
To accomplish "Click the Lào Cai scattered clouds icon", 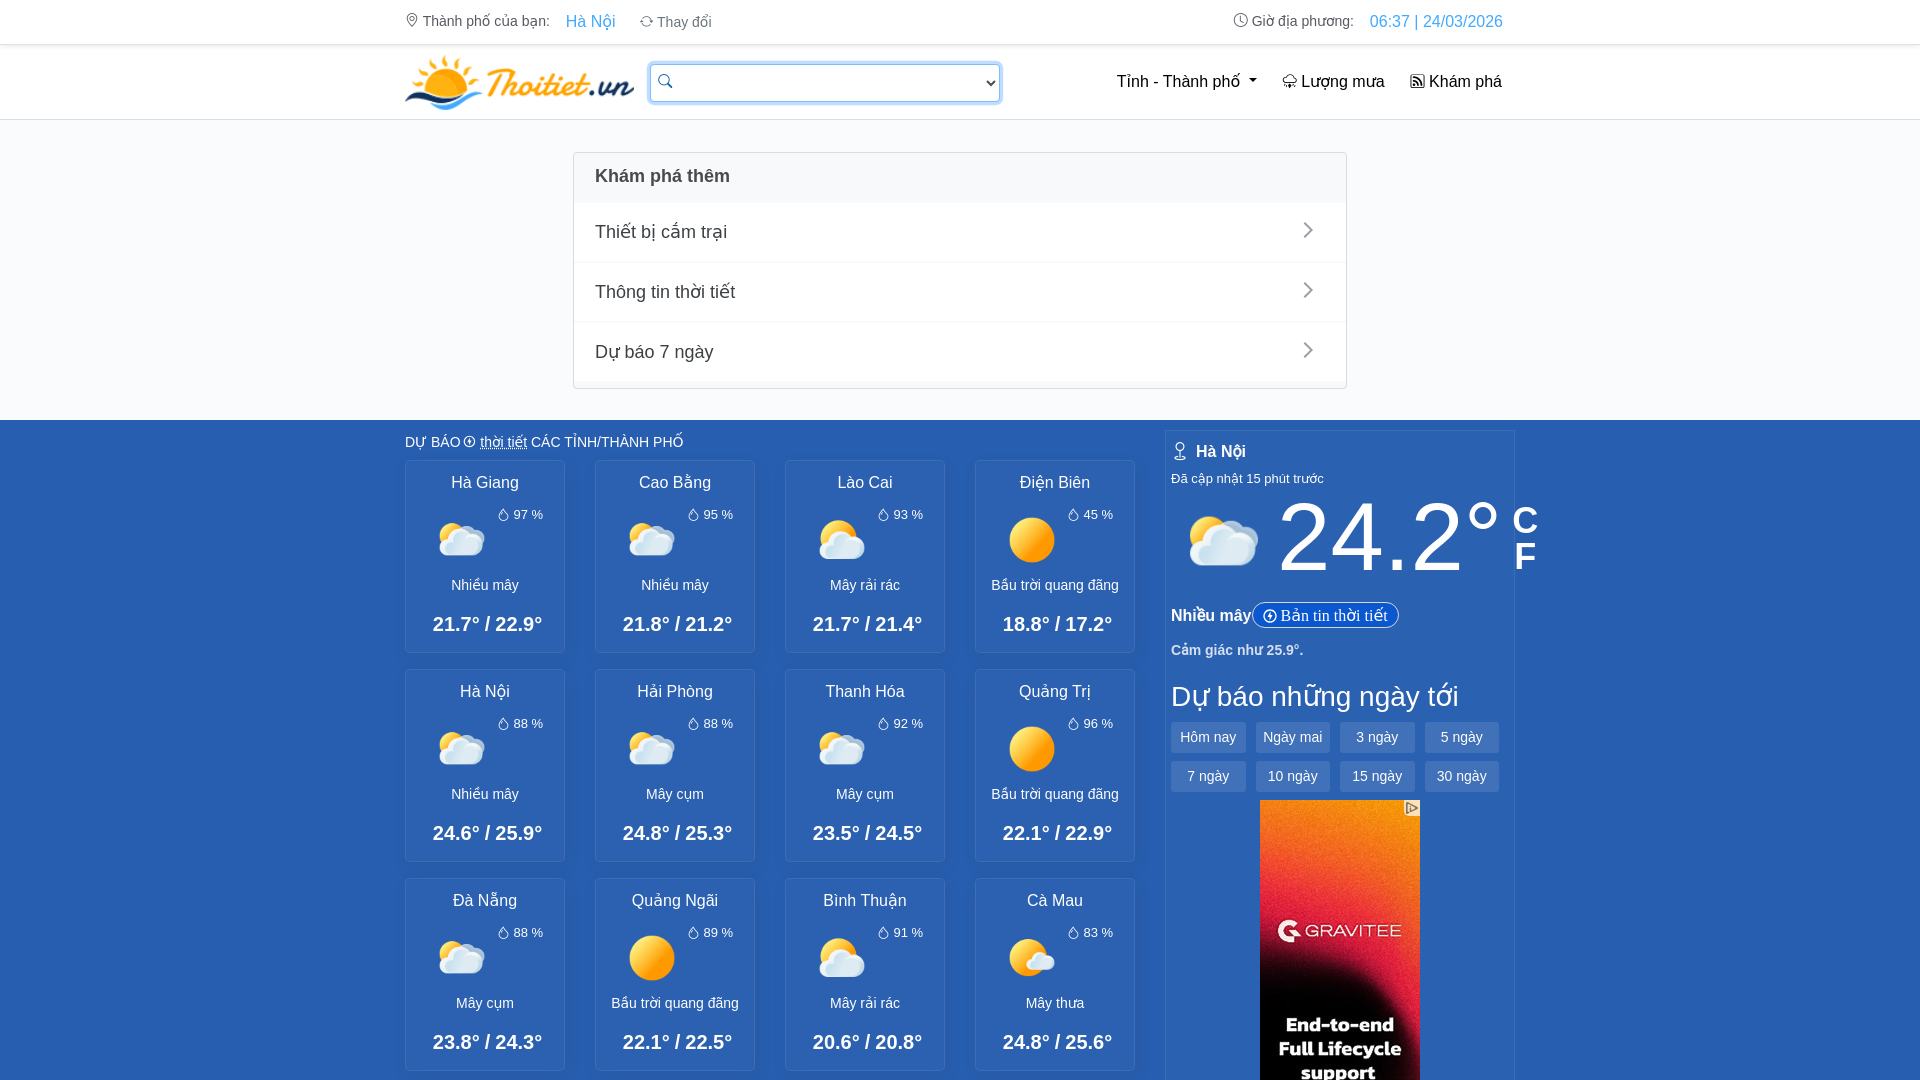I will click(x=841, y=540).
